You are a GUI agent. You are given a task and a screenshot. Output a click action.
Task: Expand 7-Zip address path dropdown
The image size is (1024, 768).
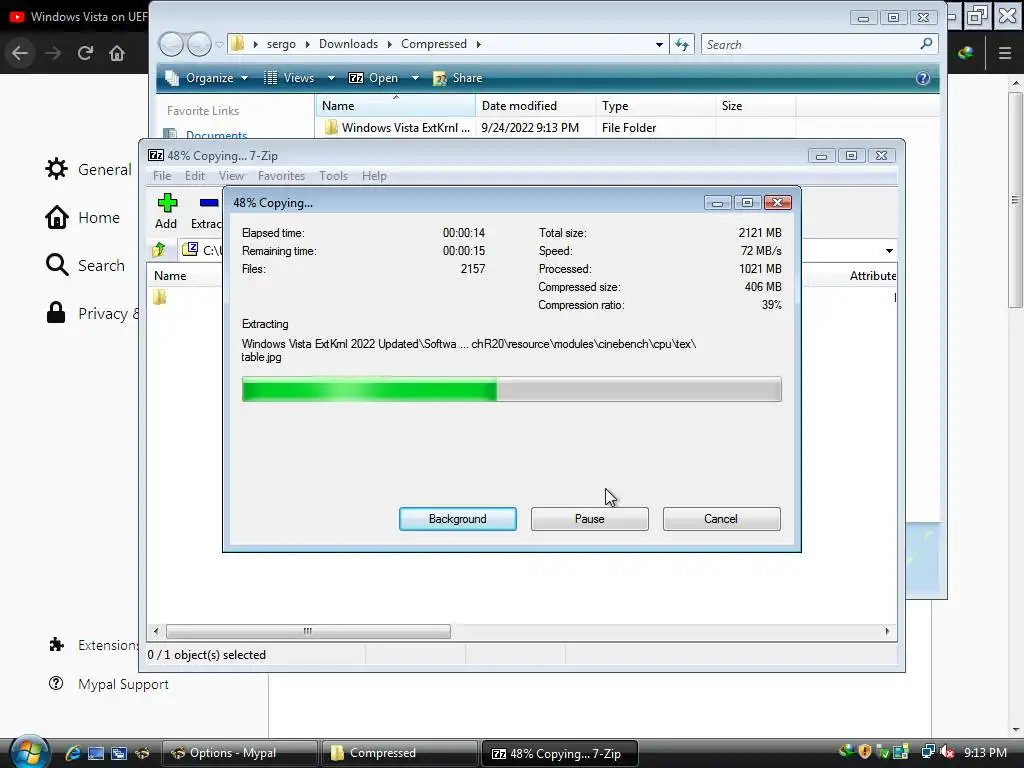click(x=889, y=251)
